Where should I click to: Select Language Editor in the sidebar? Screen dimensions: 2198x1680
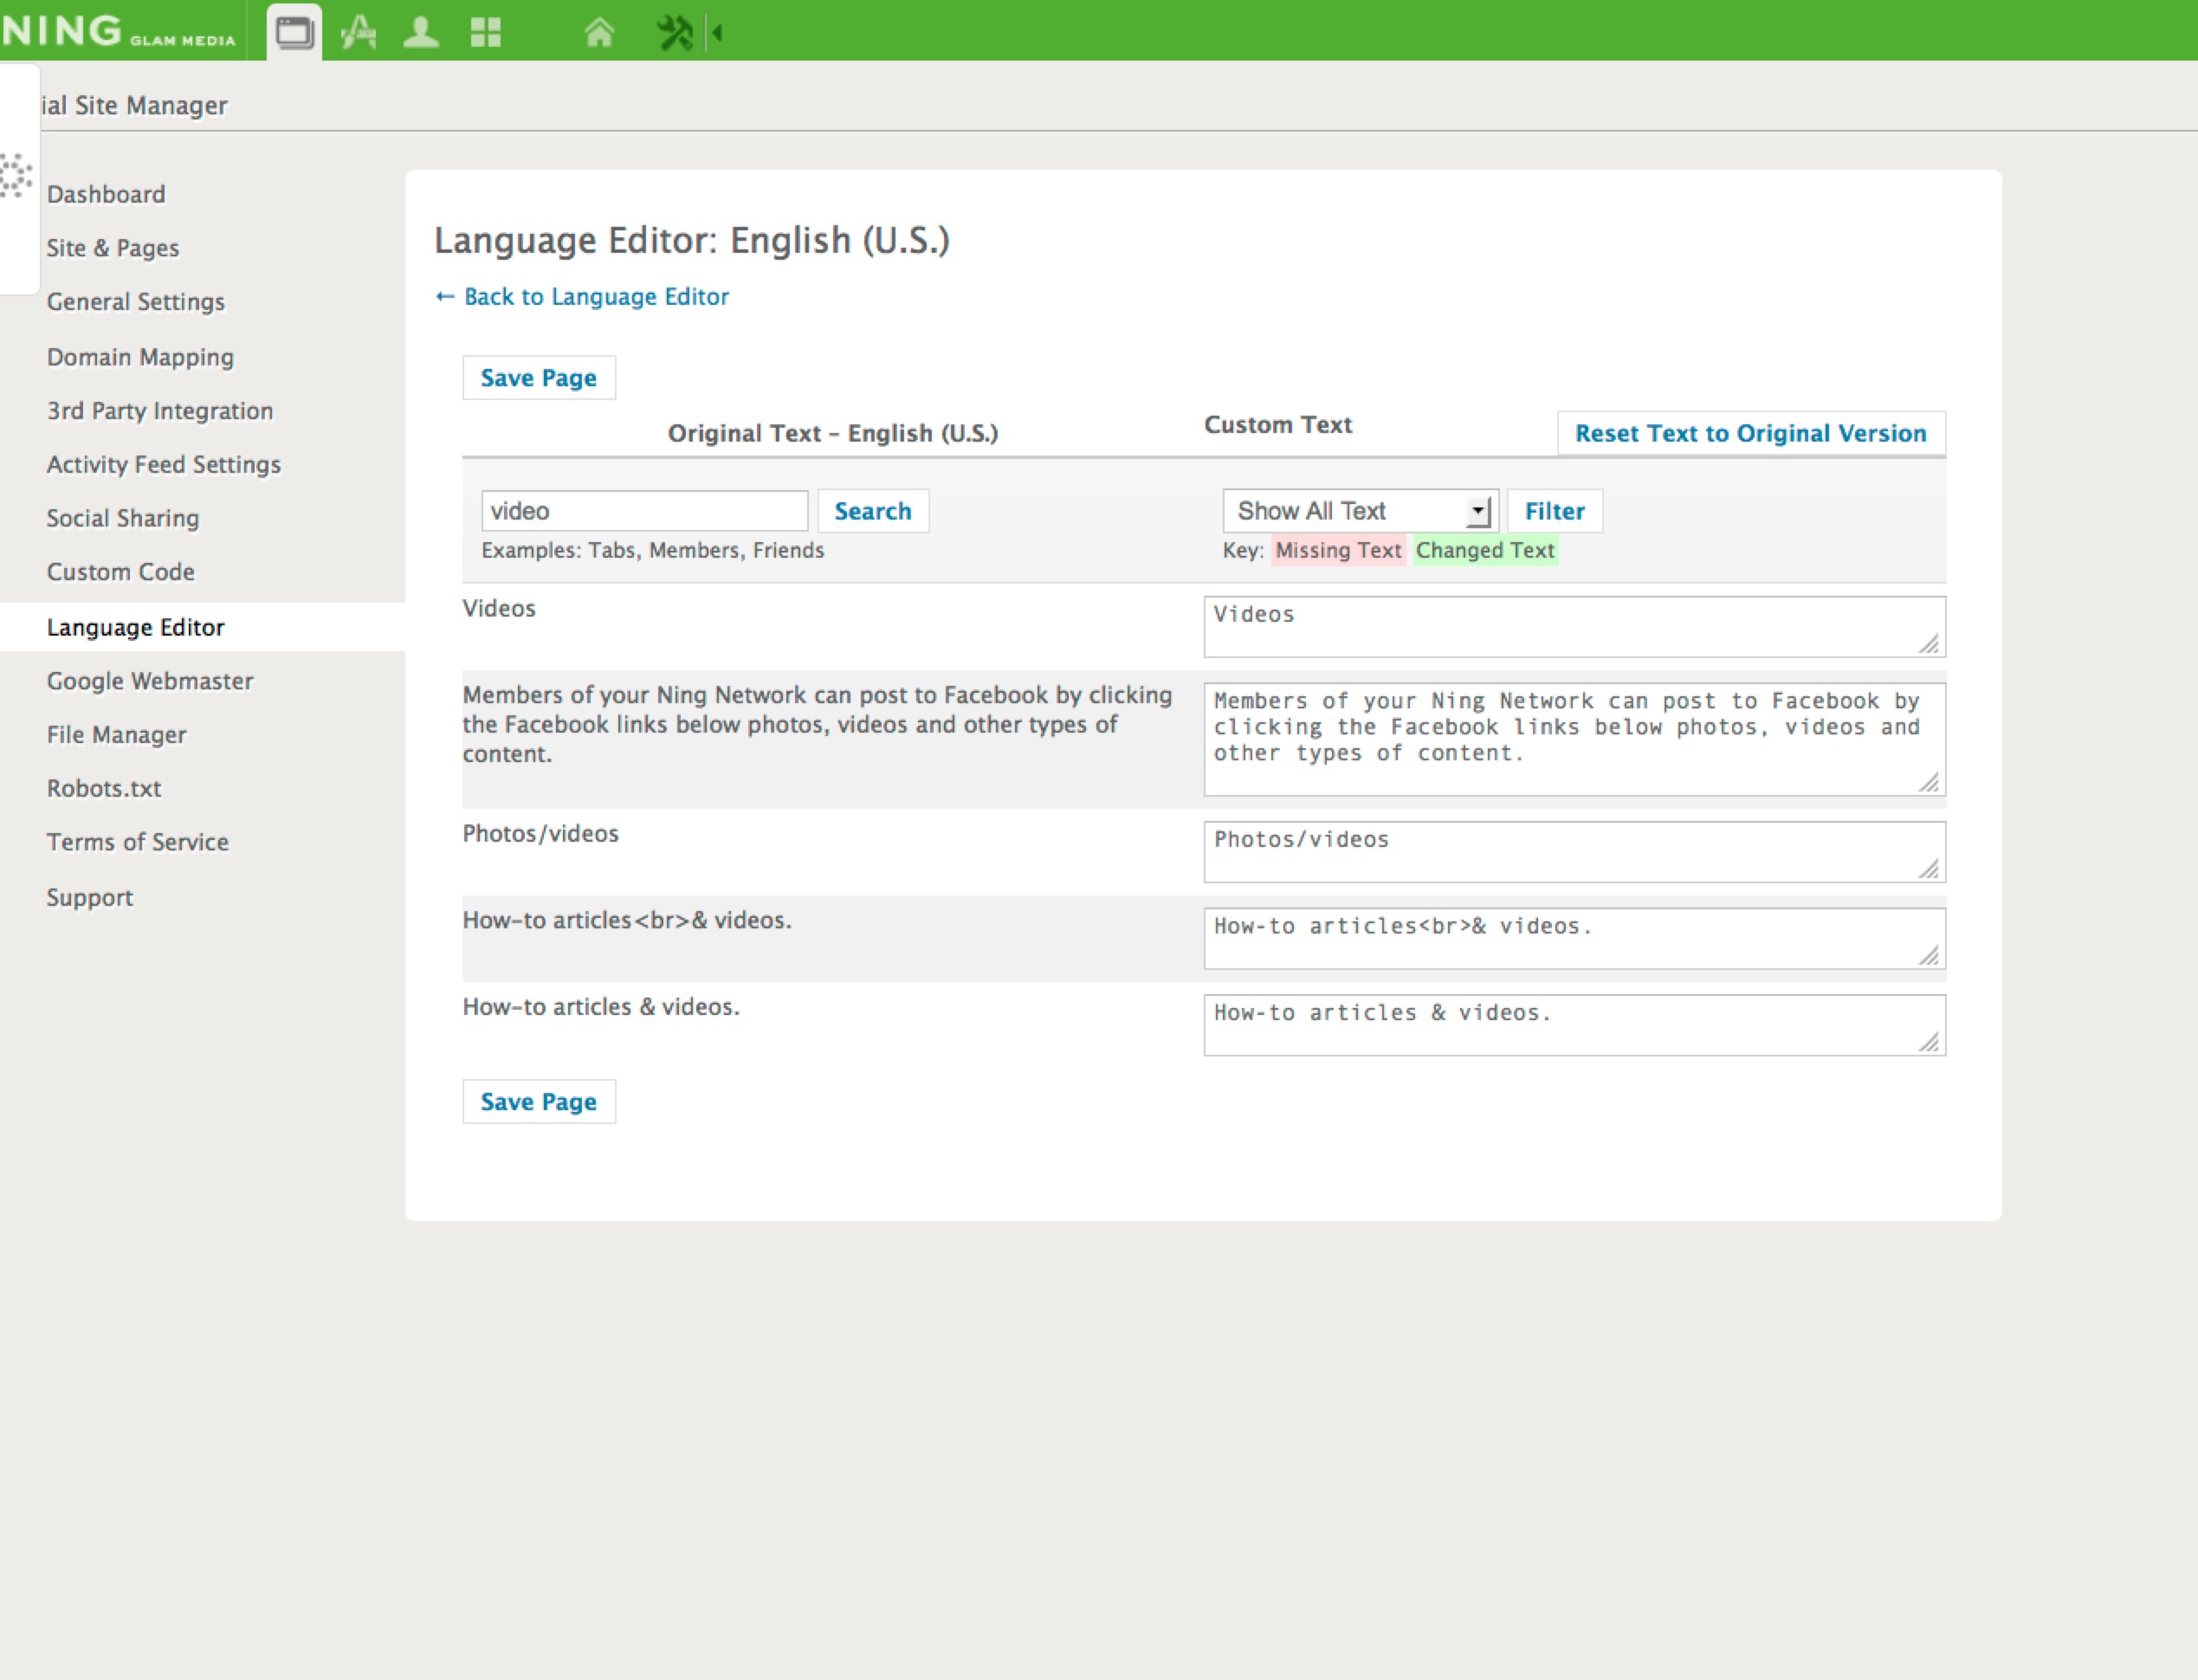(136, 627)
